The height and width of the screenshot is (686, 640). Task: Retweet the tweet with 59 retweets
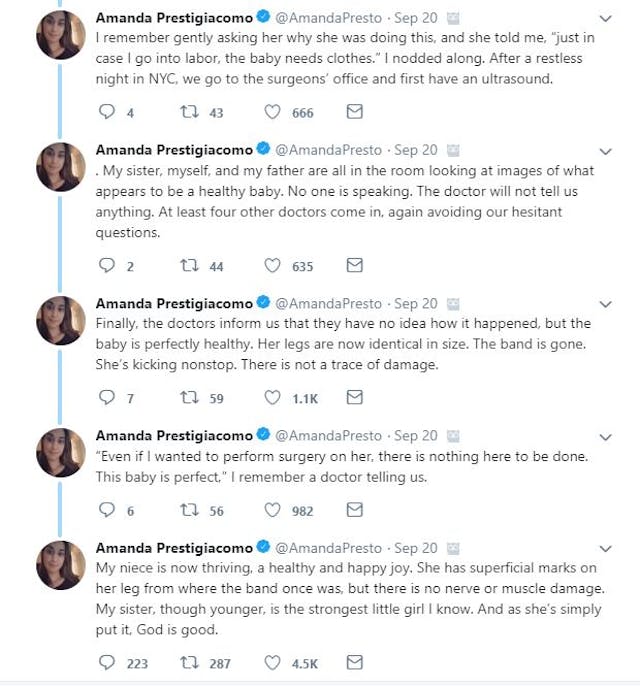(186, 397)
